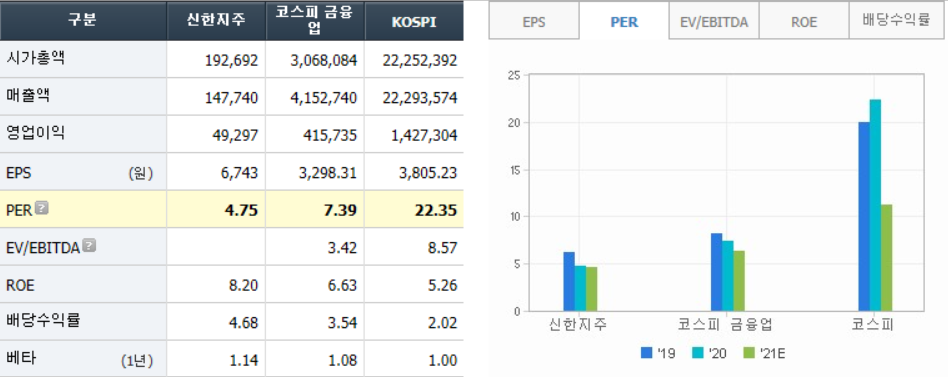The height and width of the screenshot is (377, 948).
Task: Click the '19 blue legend swatch
Action: click(x=646, y=353)
